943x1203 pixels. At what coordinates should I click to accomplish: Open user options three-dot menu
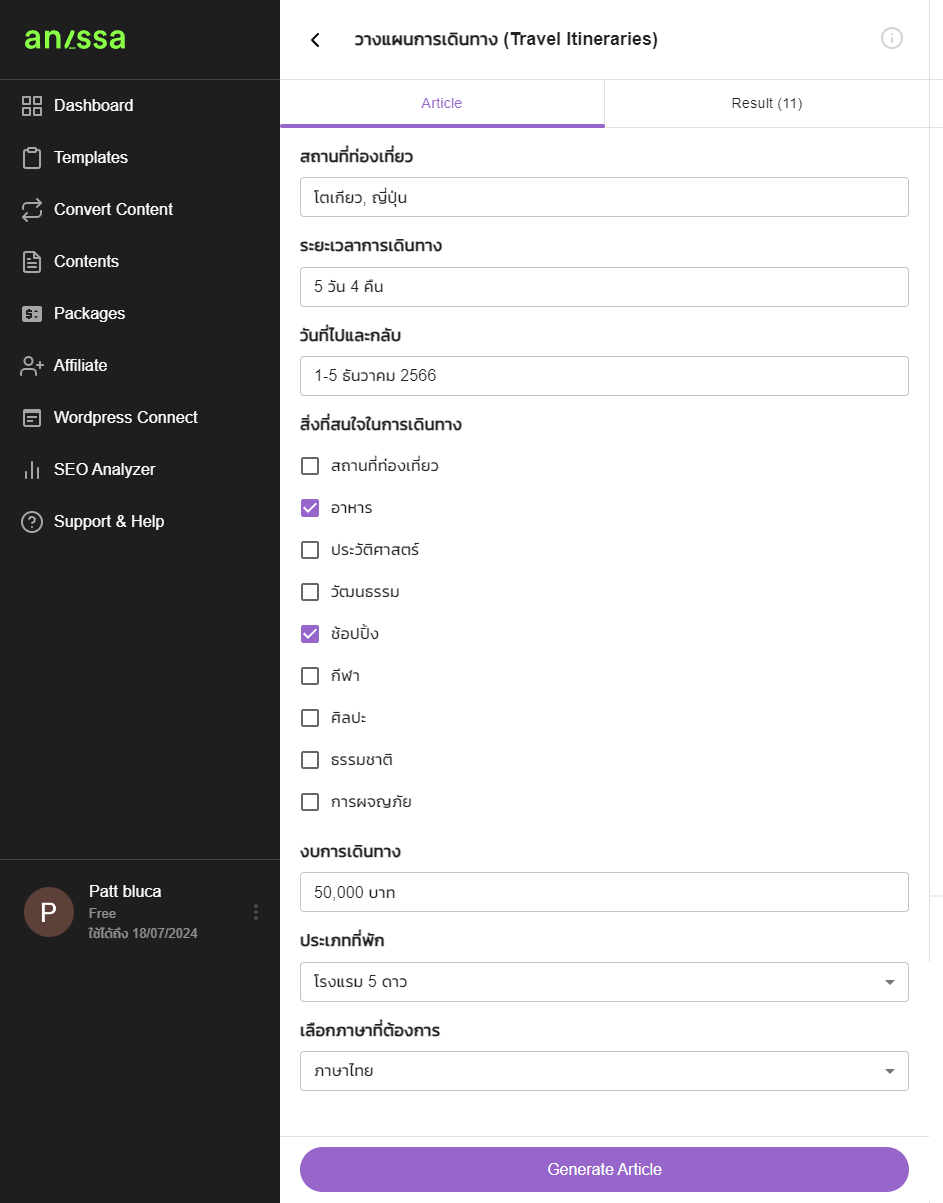(x=256, y=912)
